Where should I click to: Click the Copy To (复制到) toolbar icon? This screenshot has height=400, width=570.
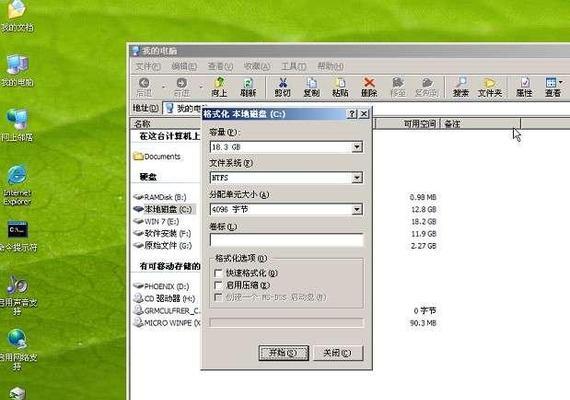[426, 87]
